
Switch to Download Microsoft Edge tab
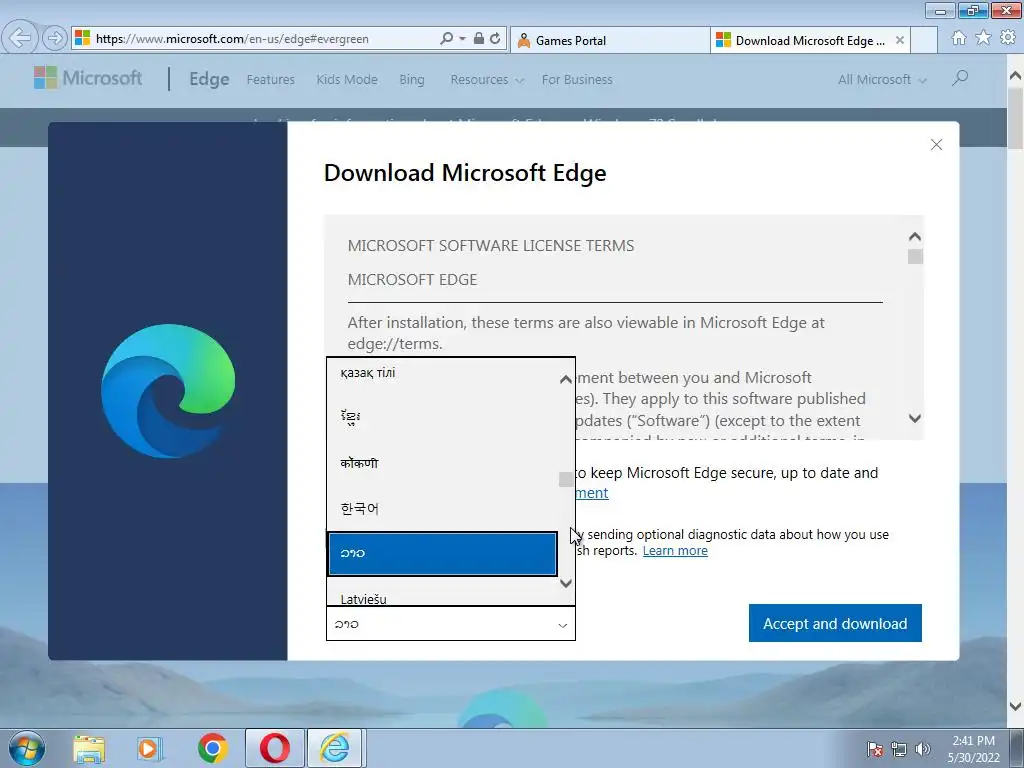pyautogui.click(x=810, y=40)
